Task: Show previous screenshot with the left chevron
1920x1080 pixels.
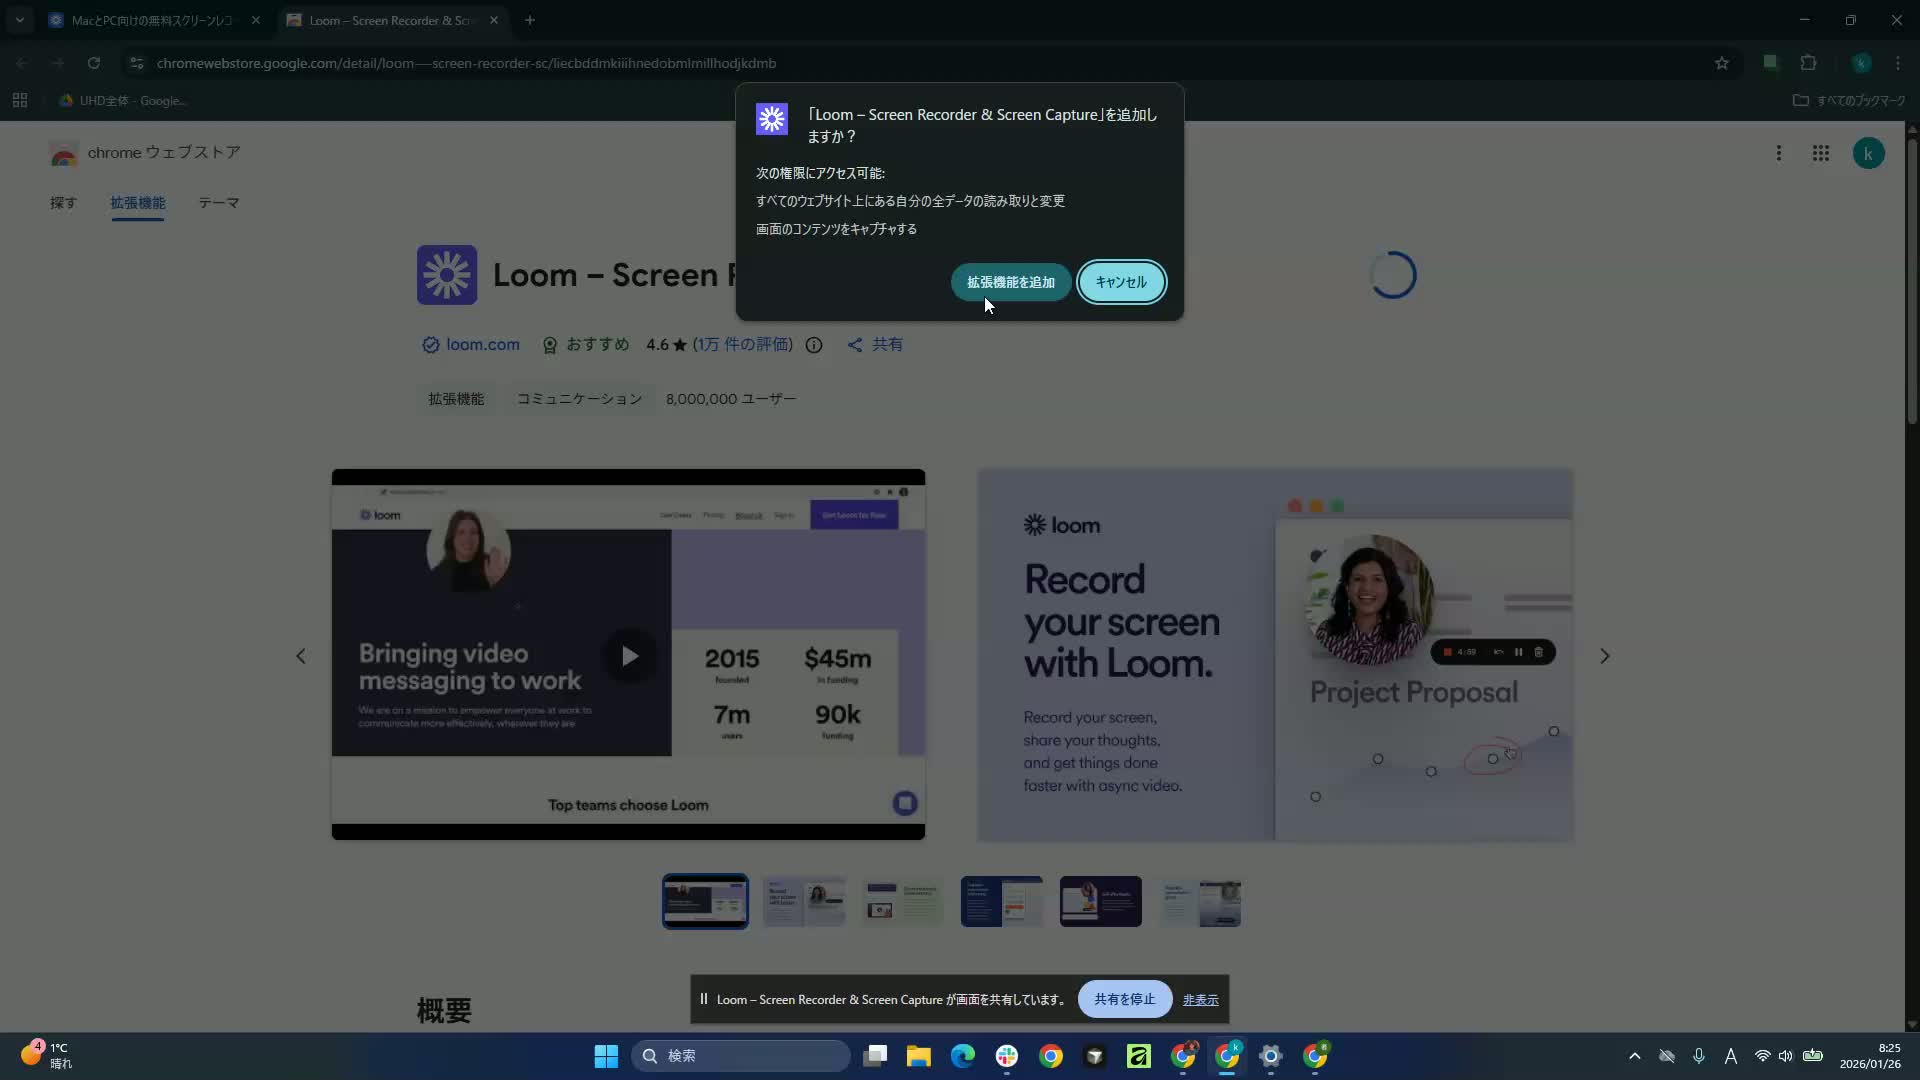Action: coord(301,656)
